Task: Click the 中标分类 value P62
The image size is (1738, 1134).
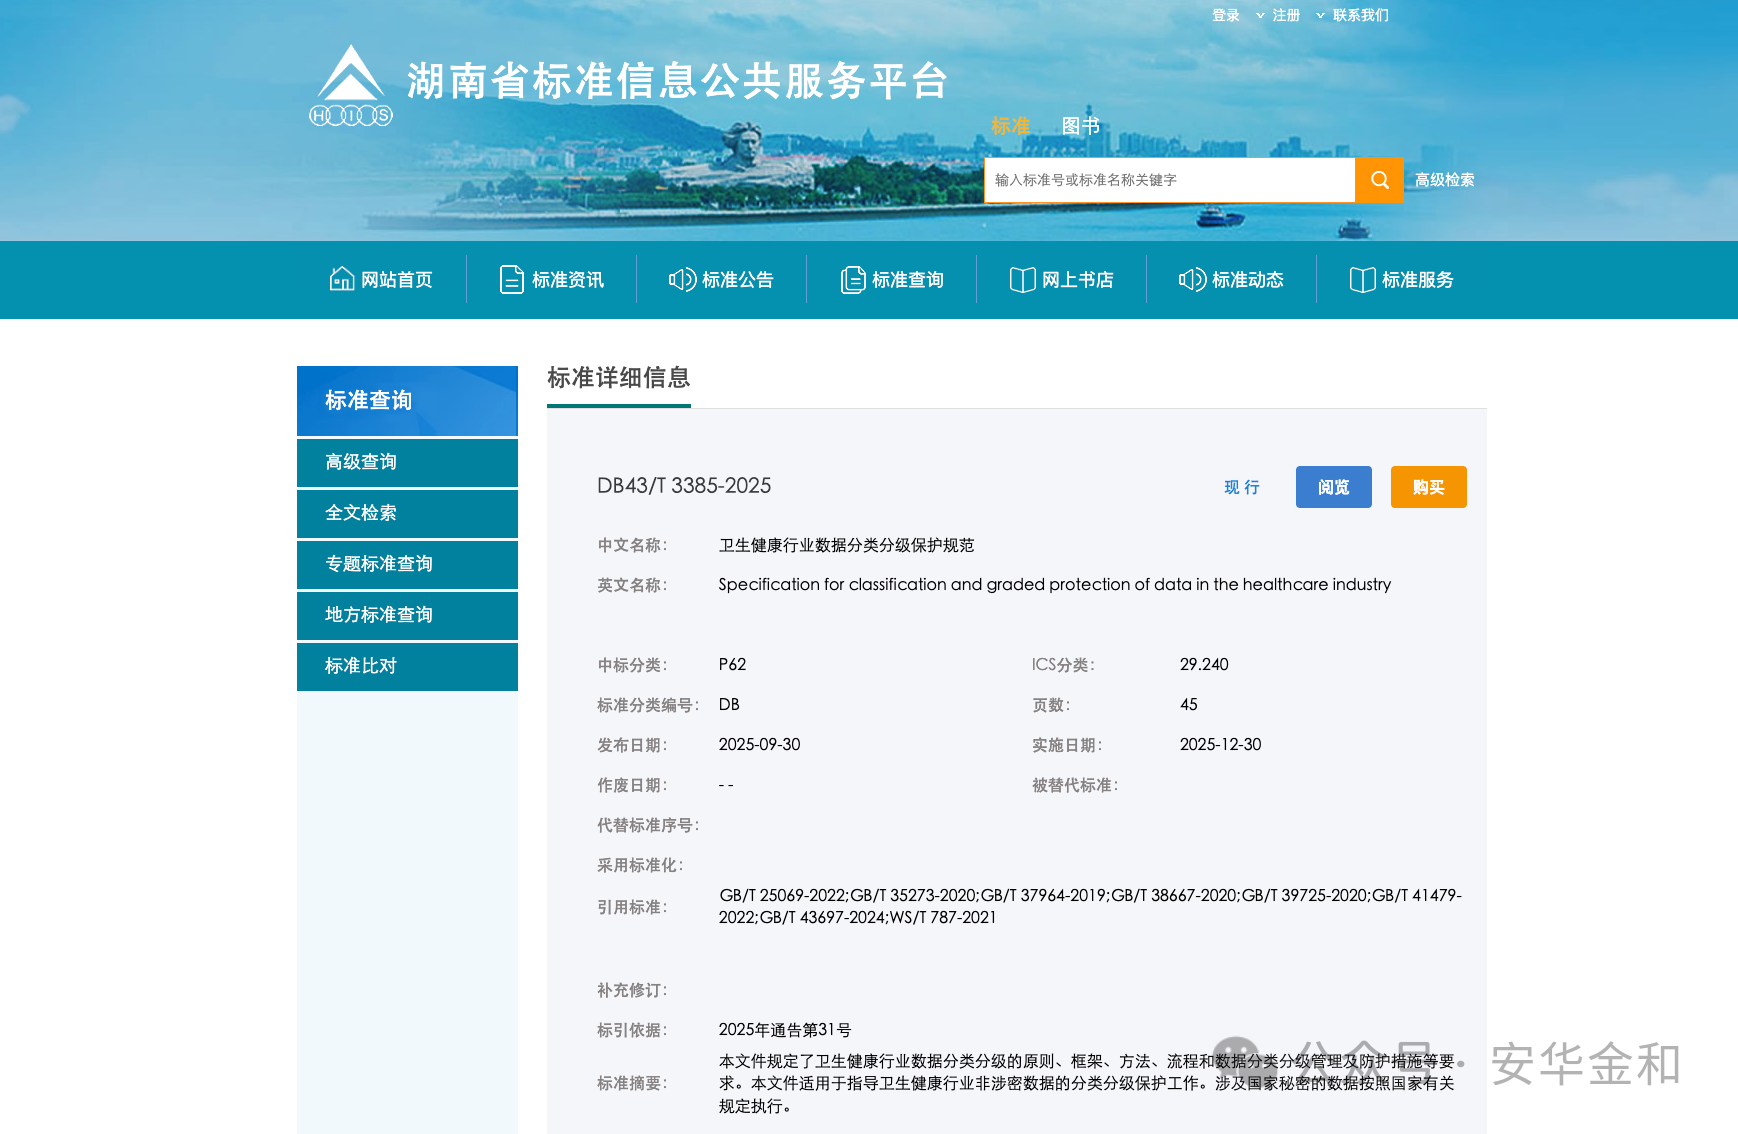Action: (732, 665)
